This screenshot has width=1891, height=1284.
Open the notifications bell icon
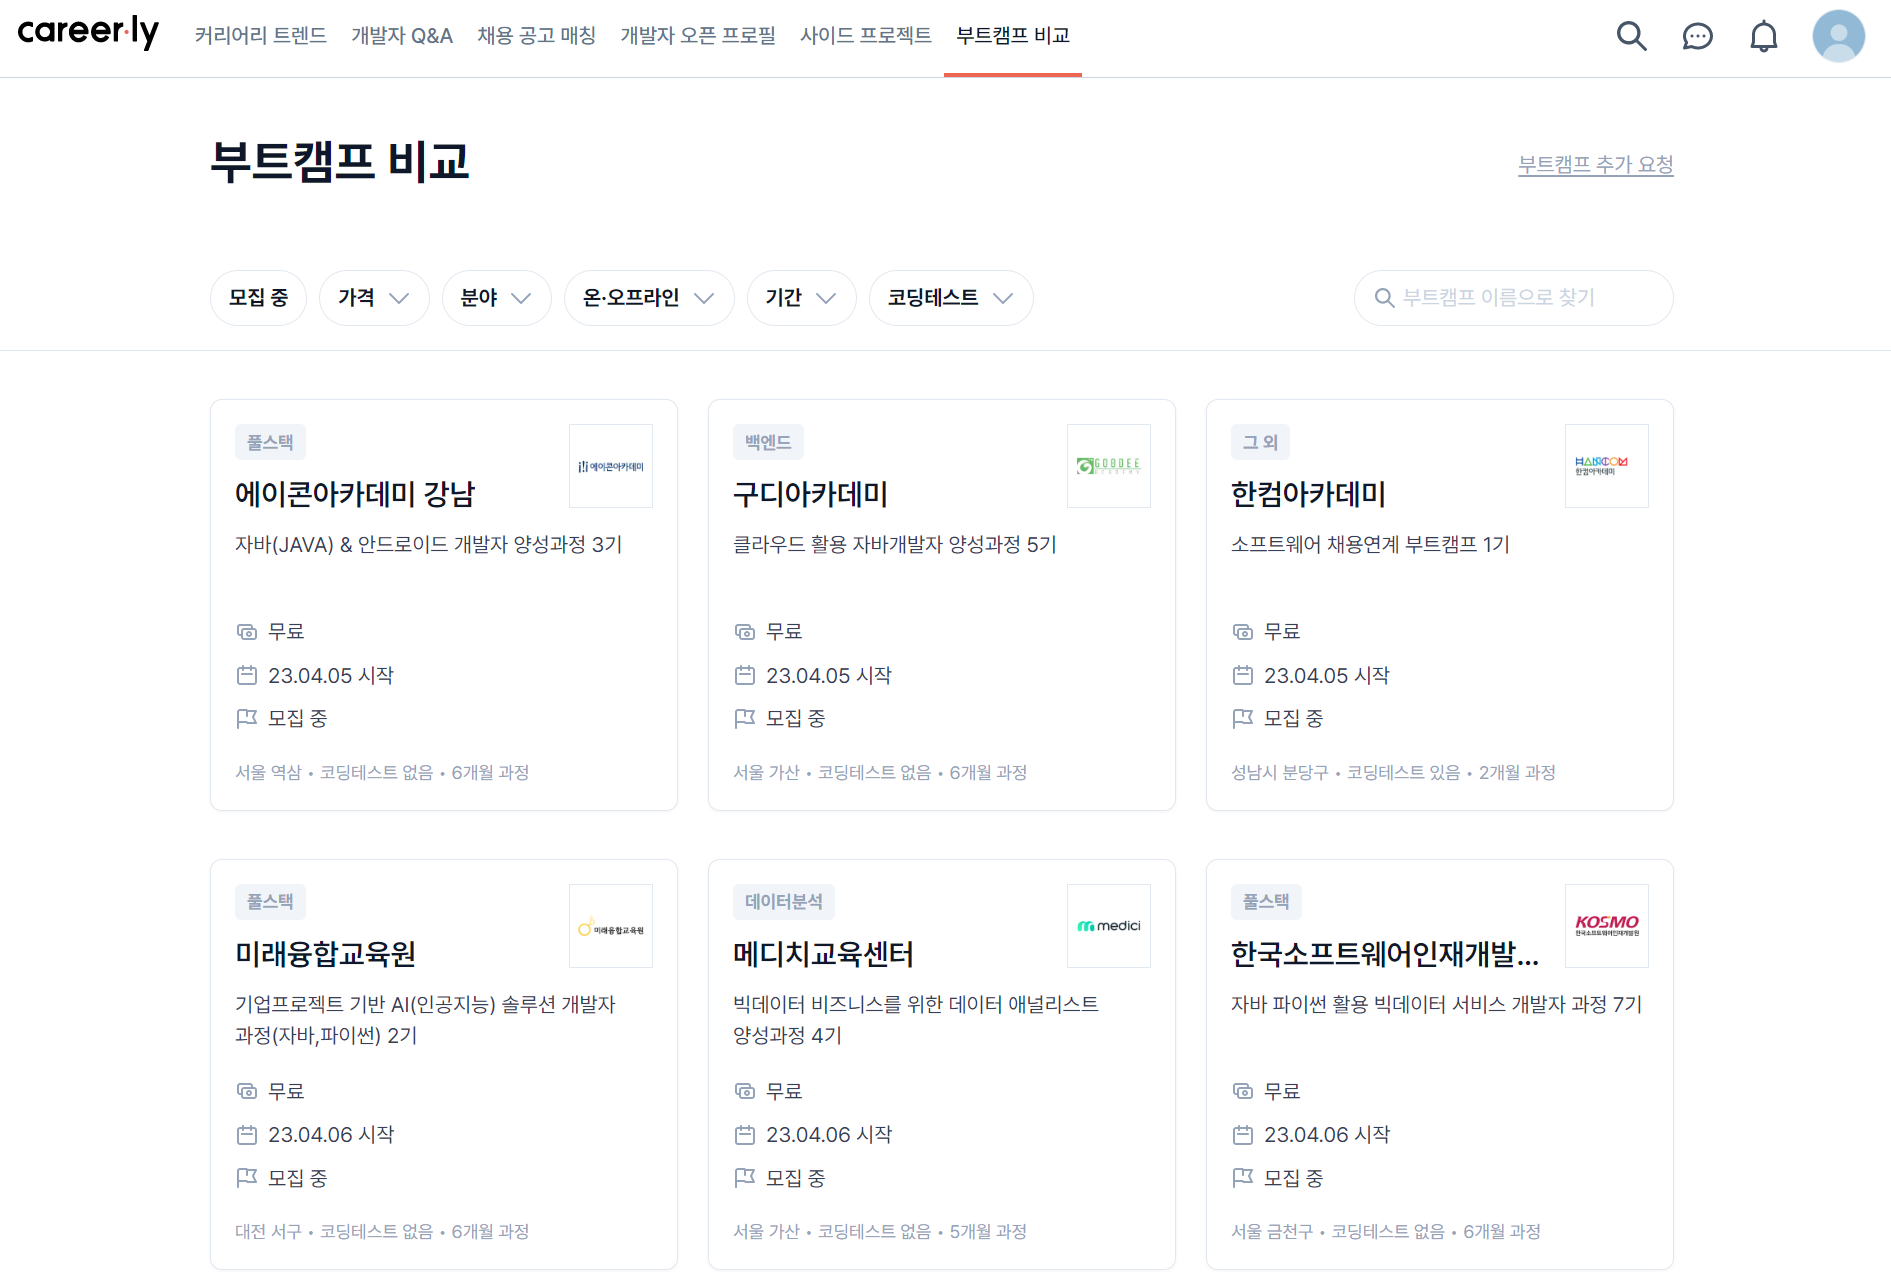[1763, 37]
